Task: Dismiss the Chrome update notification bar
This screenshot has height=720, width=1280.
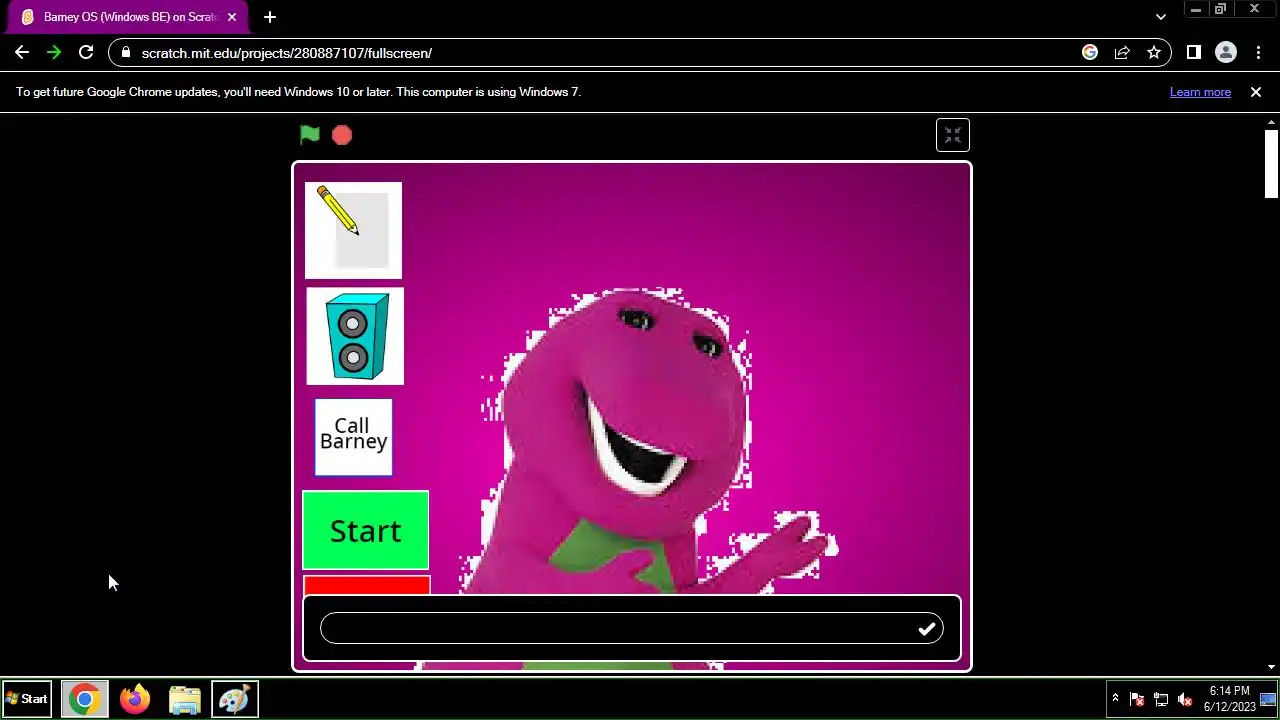Action: tap(1256, 92)
